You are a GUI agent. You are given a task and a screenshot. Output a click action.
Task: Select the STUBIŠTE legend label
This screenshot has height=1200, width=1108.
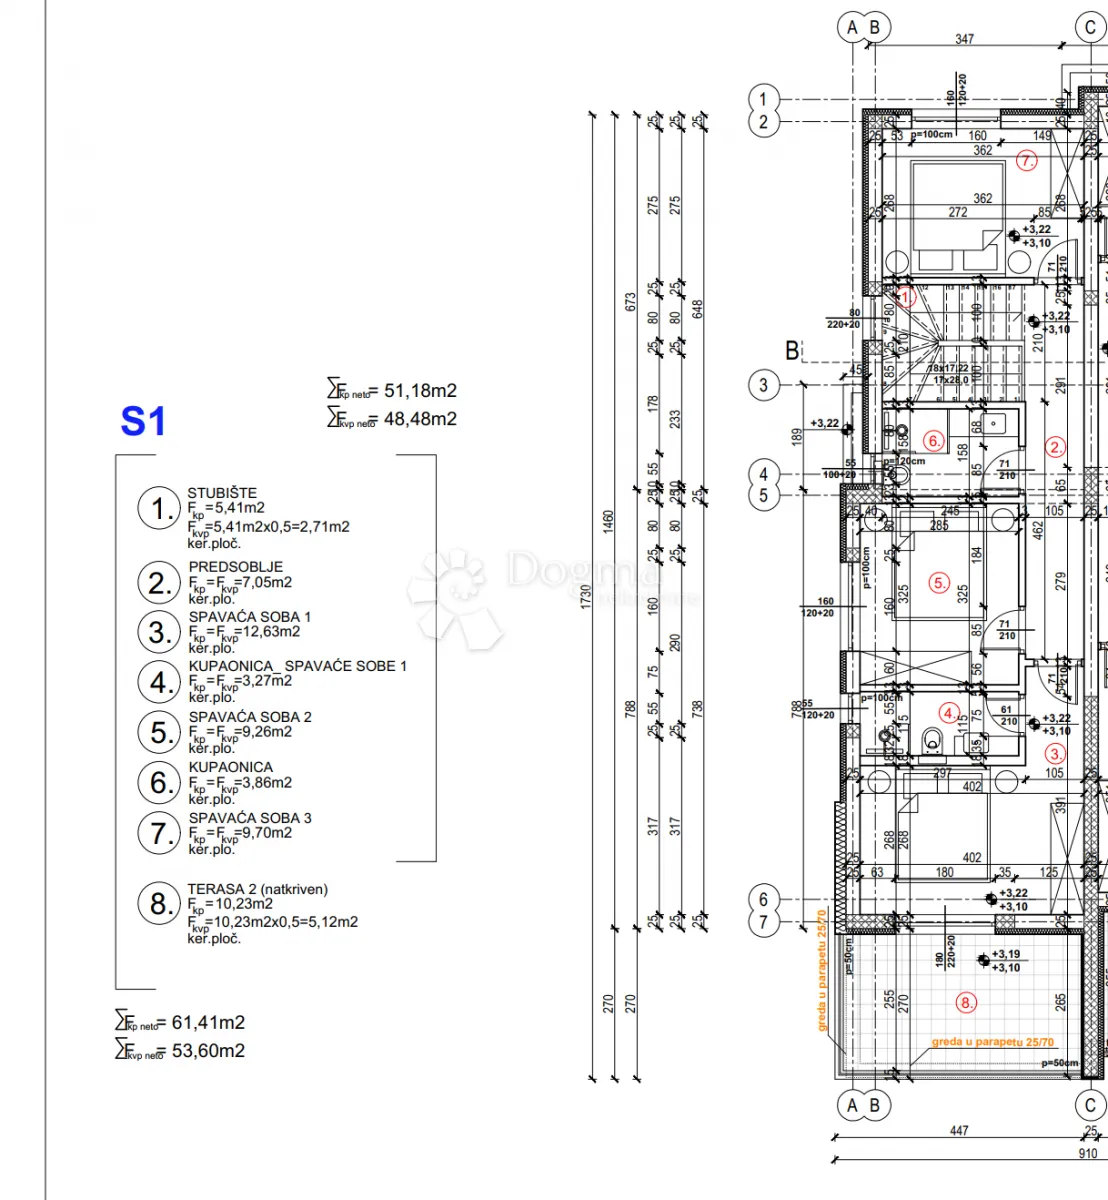click(222, 493)
